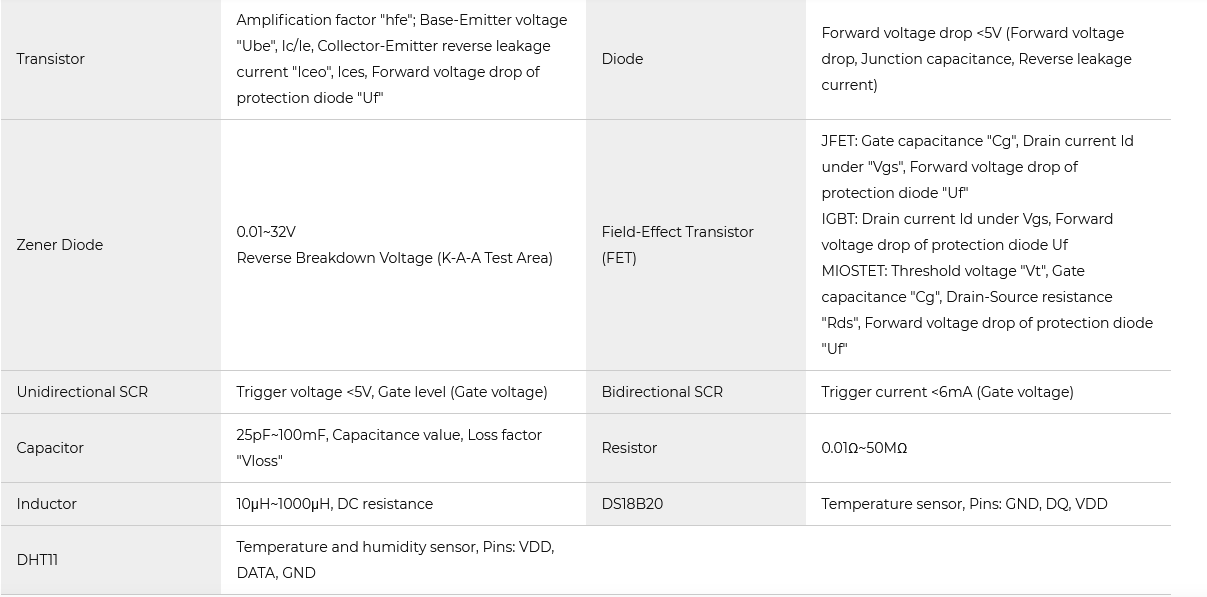Click the Diode label cell
Viewport: 1207px width, 597px height.
tap(622, 59)
